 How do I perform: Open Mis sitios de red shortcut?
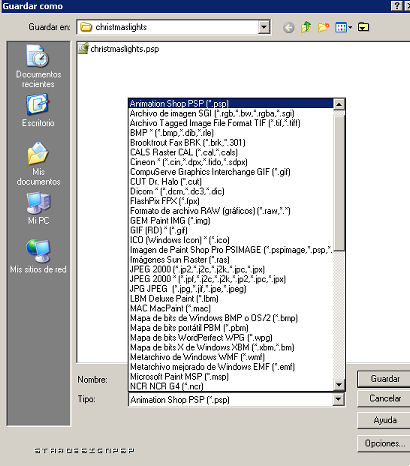[x=38, y=256]
